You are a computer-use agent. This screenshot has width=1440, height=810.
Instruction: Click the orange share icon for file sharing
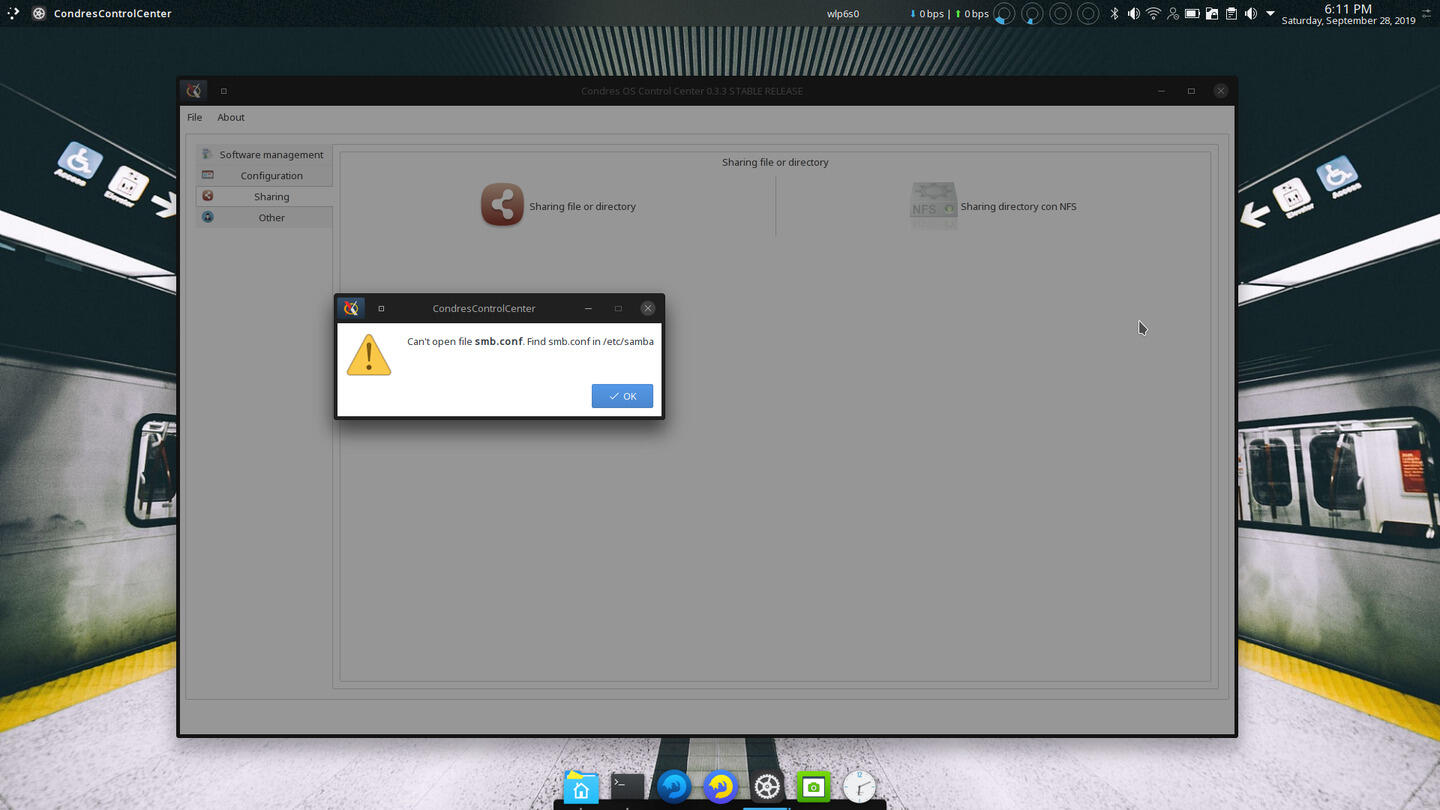pyautogui.click(x=502, y=205)
